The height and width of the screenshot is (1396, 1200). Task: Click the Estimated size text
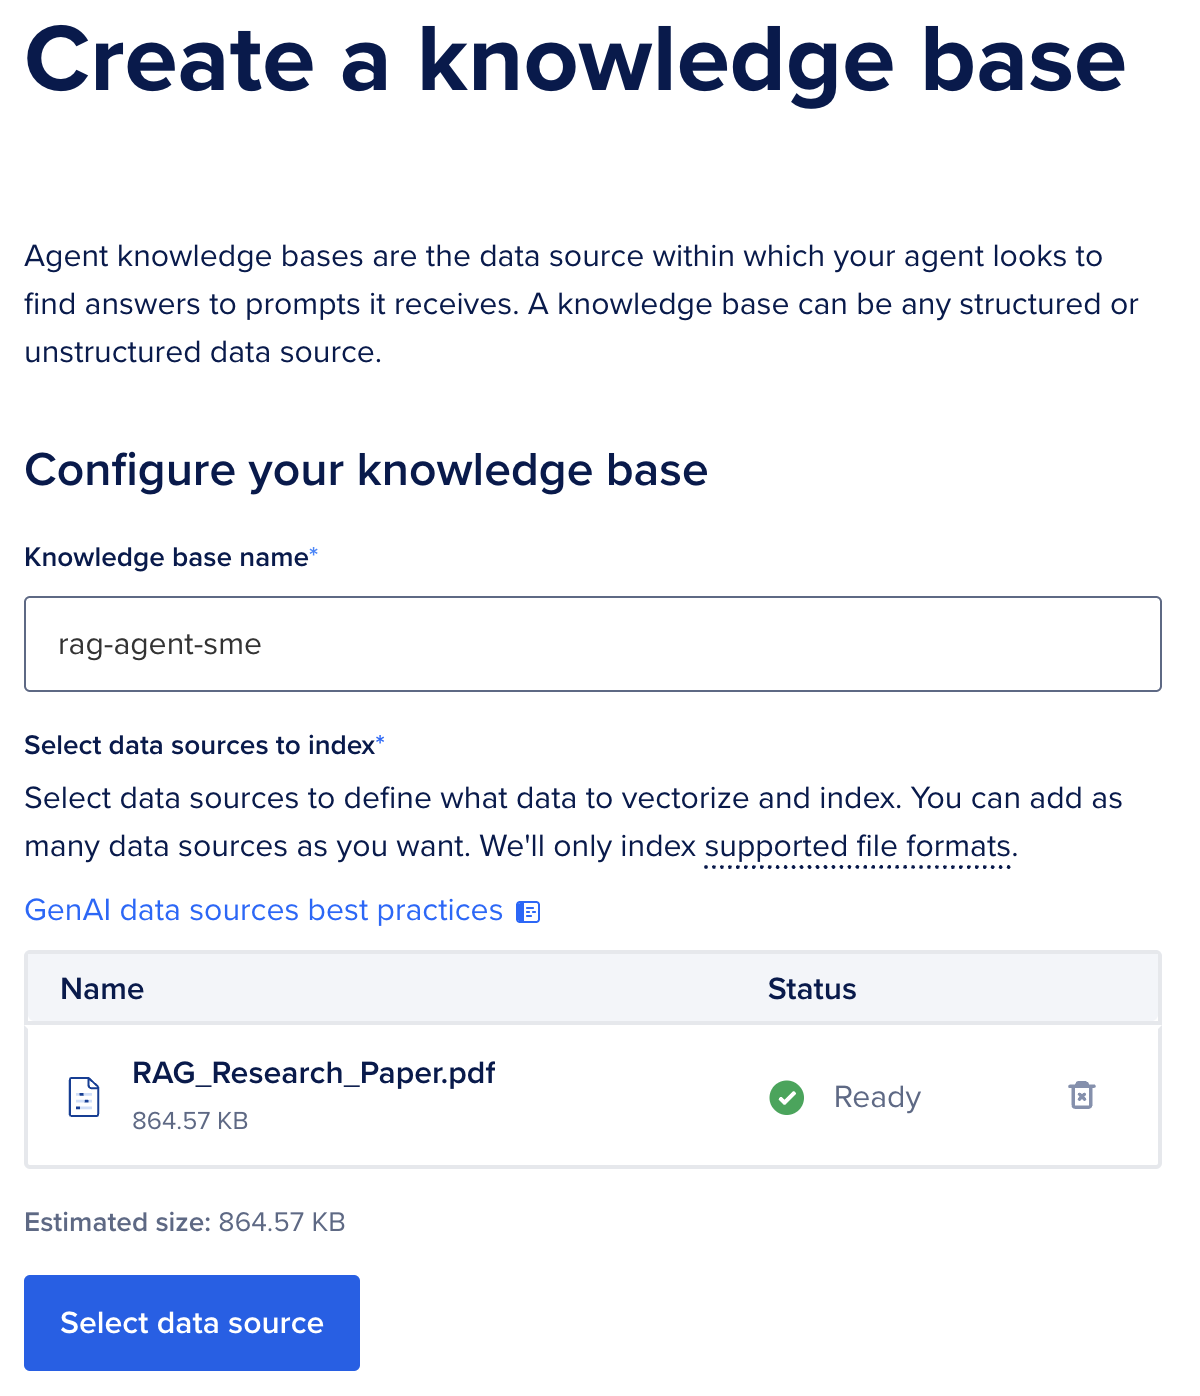(185, 1222)
